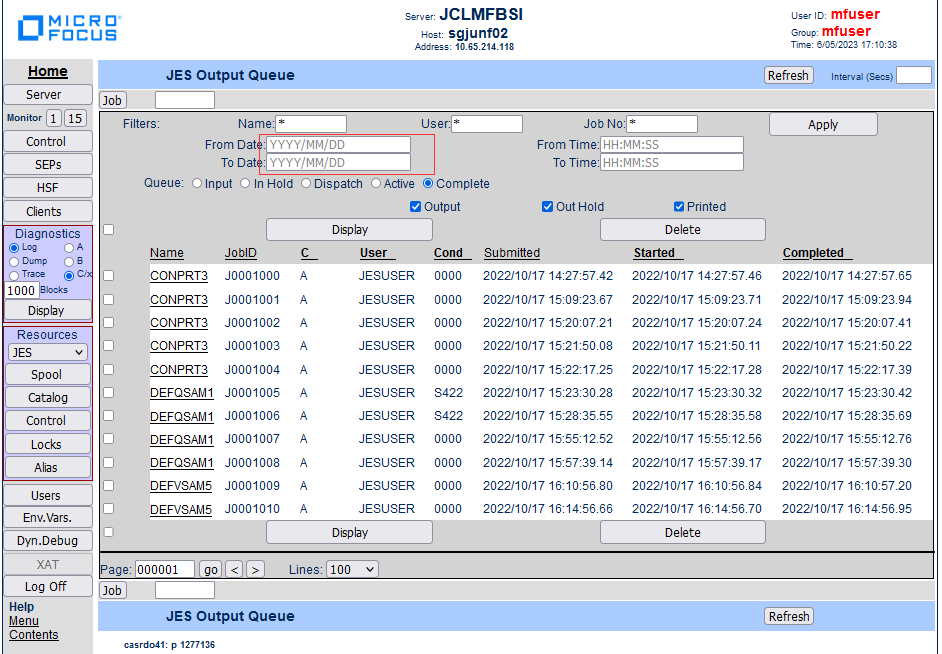Open the Help Contents link
This screenshot has width=942, height=654.
34,635
